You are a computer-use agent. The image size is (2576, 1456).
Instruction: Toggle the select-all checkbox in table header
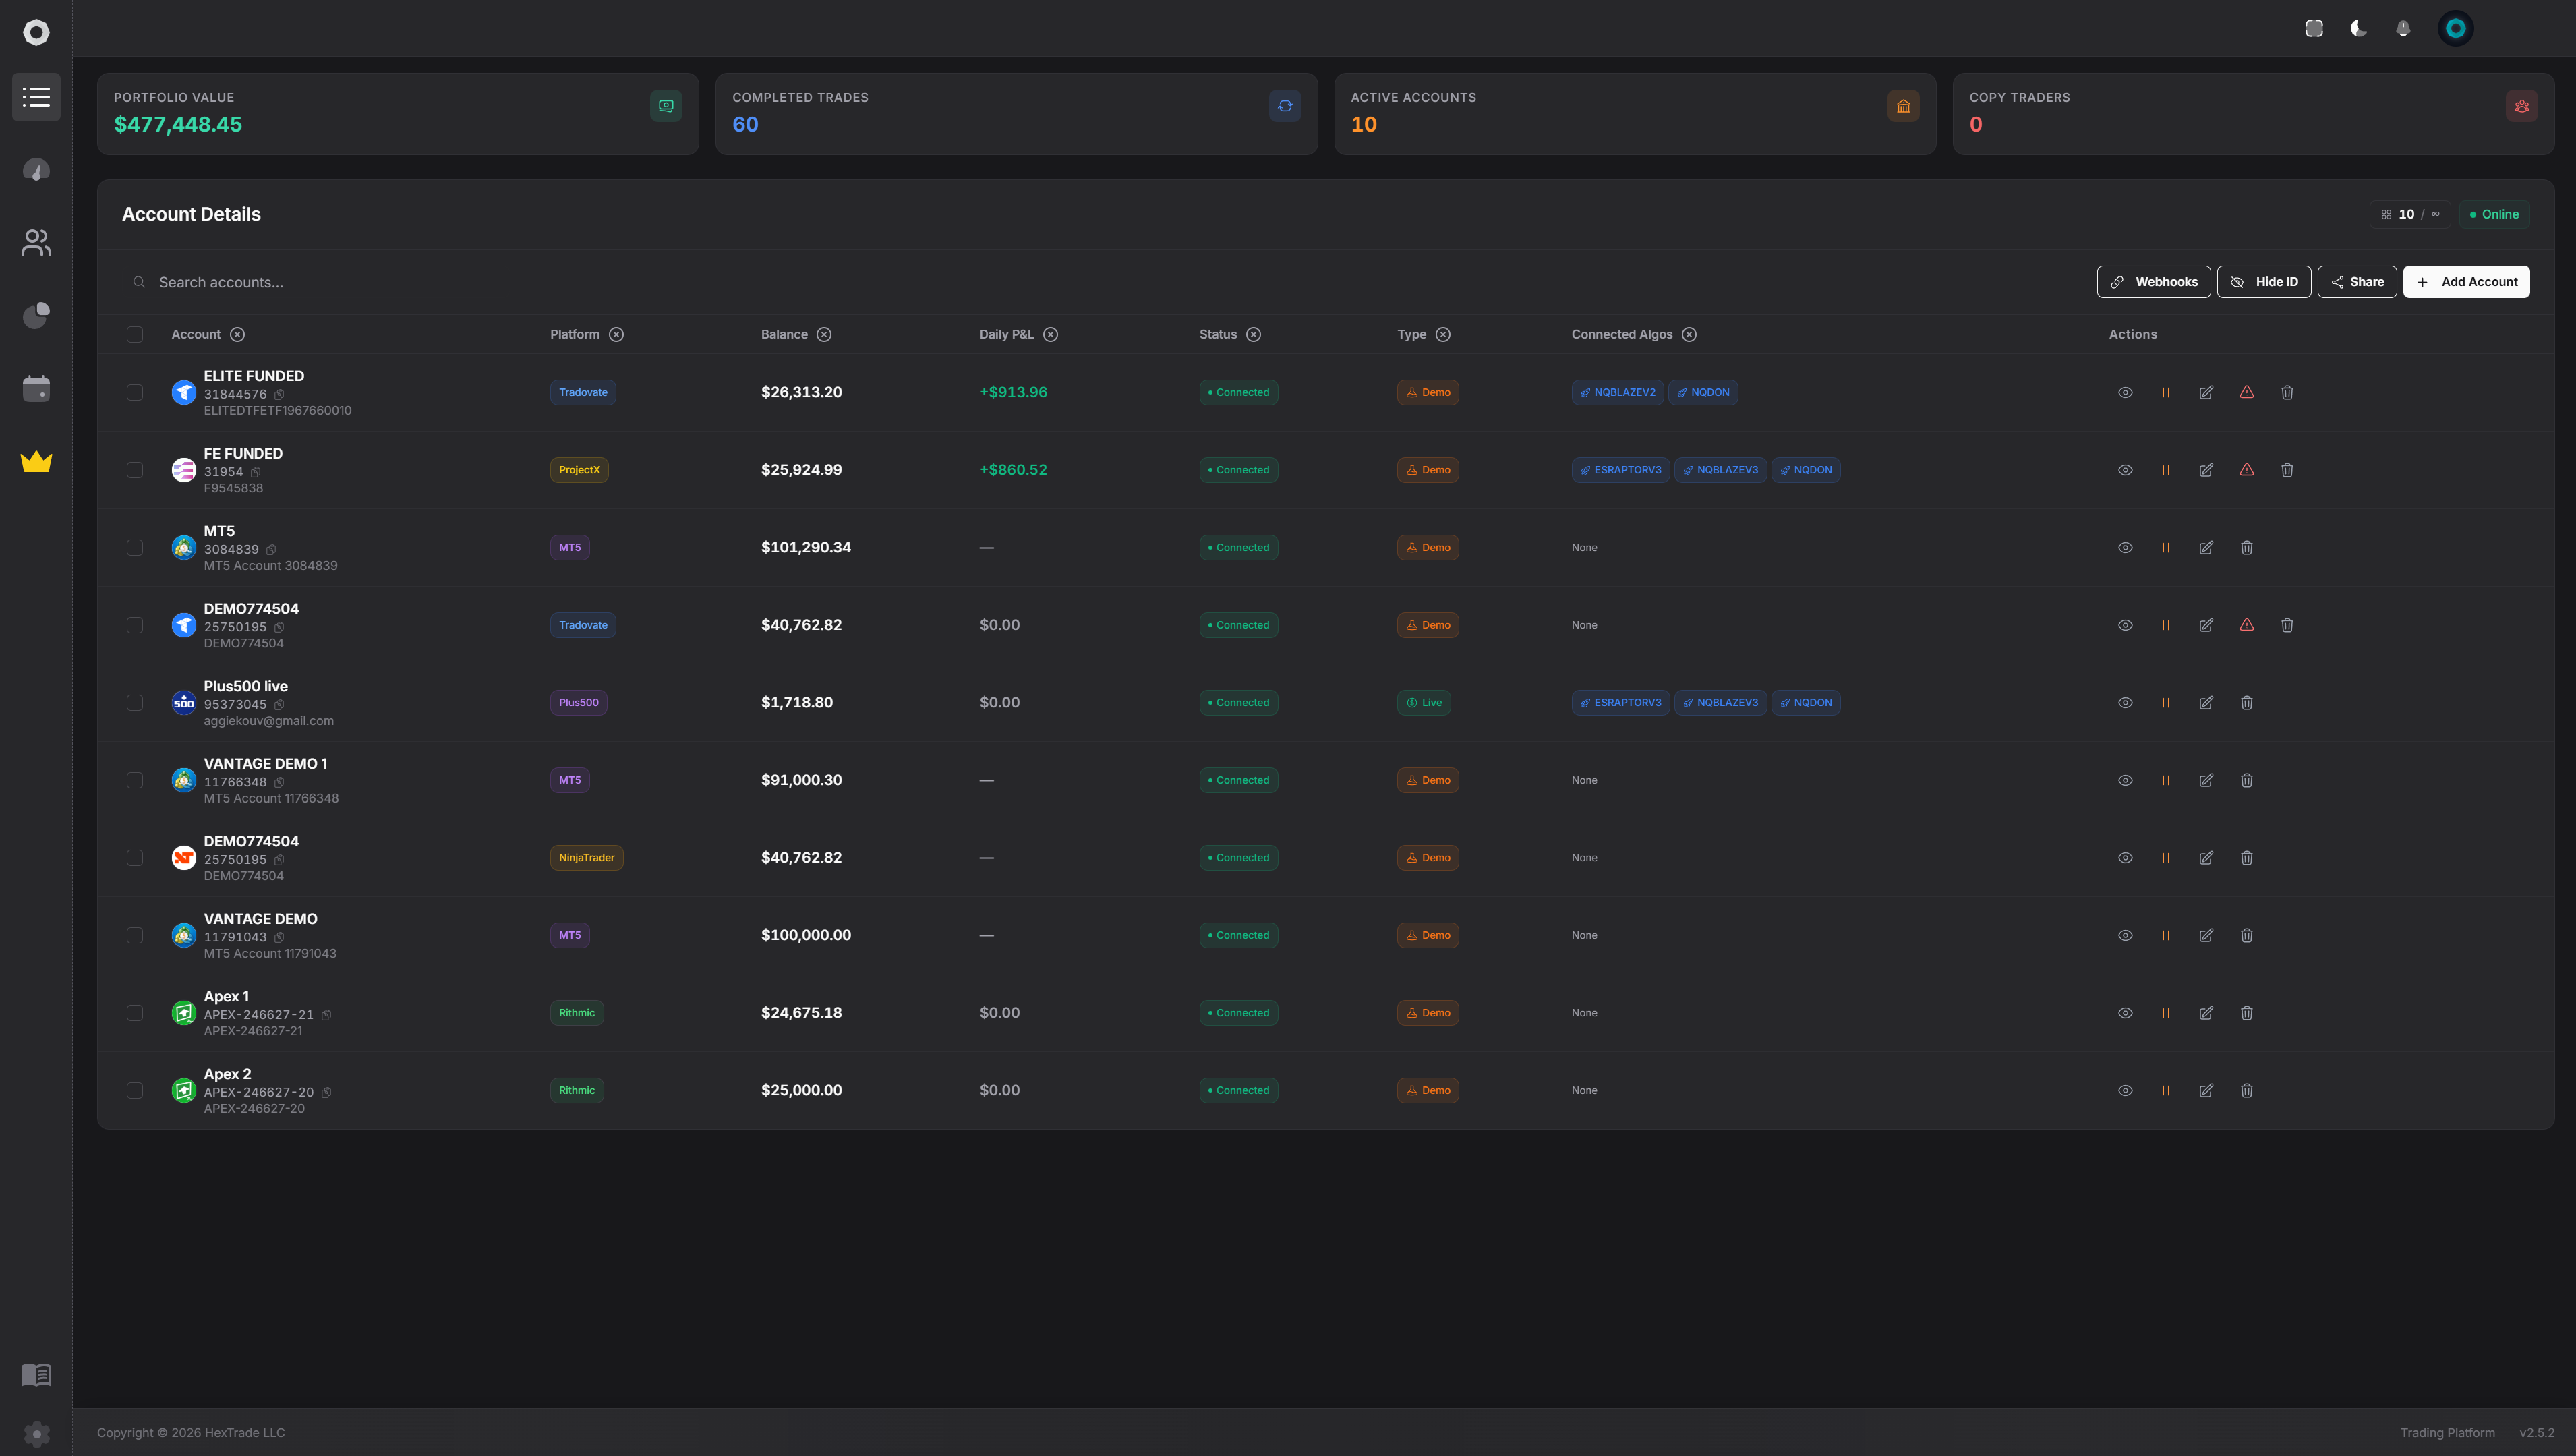point(135,334)
